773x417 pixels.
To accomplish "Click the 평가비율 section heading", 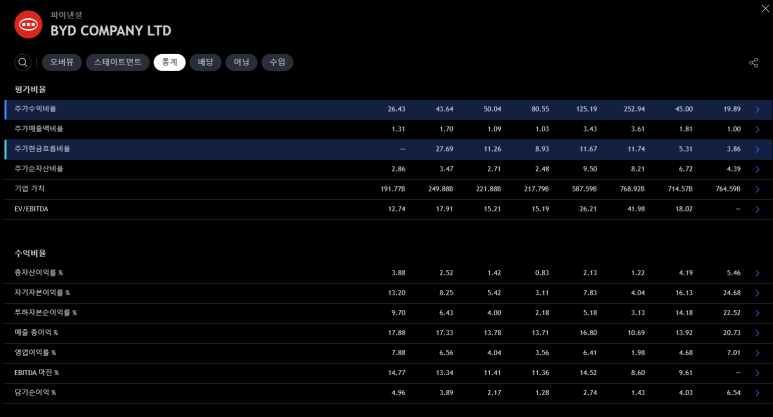I will (x=30, y=89).
